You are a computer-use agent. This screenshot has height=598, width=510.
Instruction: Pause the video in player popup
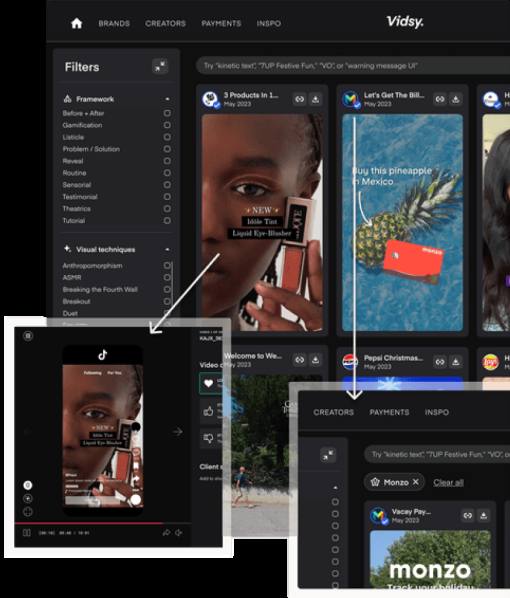[x=27, y=532]
